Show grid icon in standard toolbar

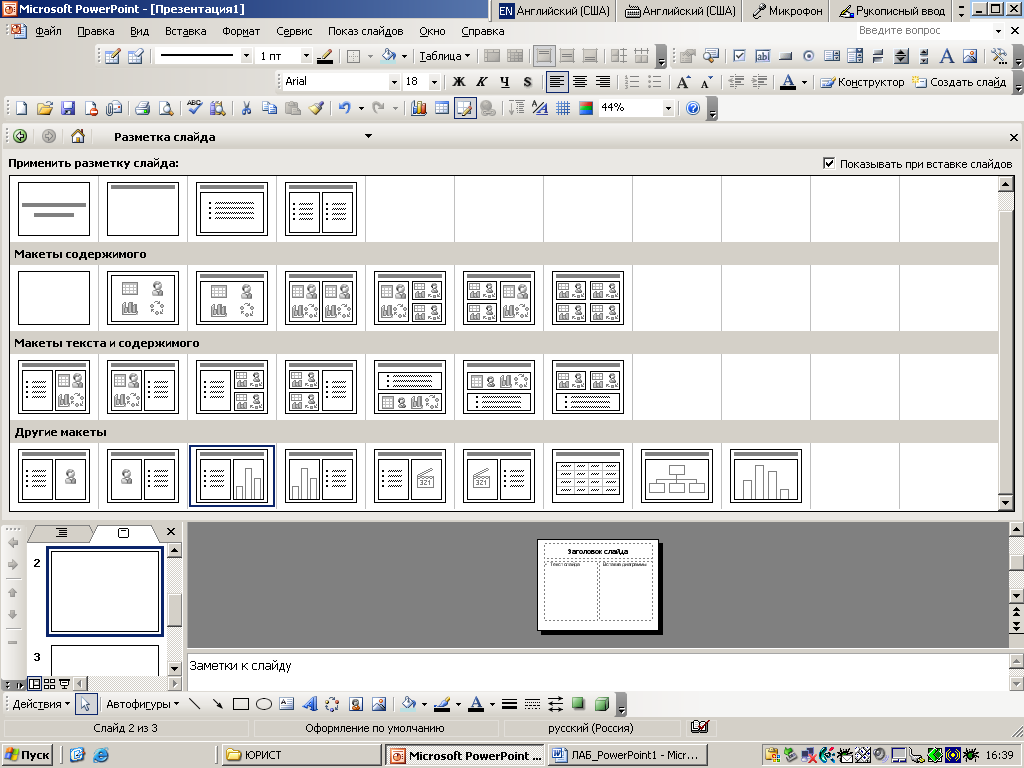[x=563, y=108]
